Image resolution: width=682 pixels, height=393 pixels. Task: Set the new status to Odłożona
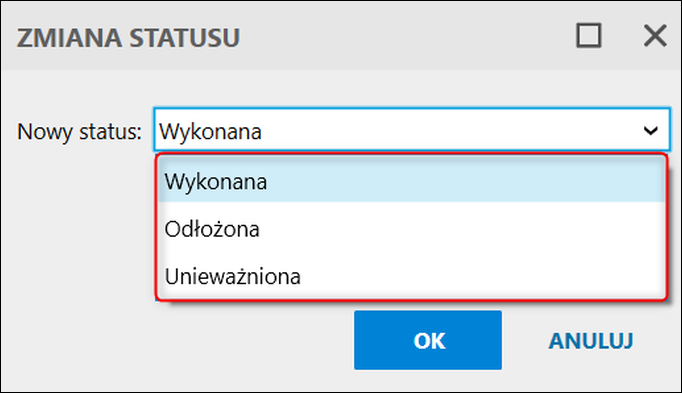tap(411, 229)
